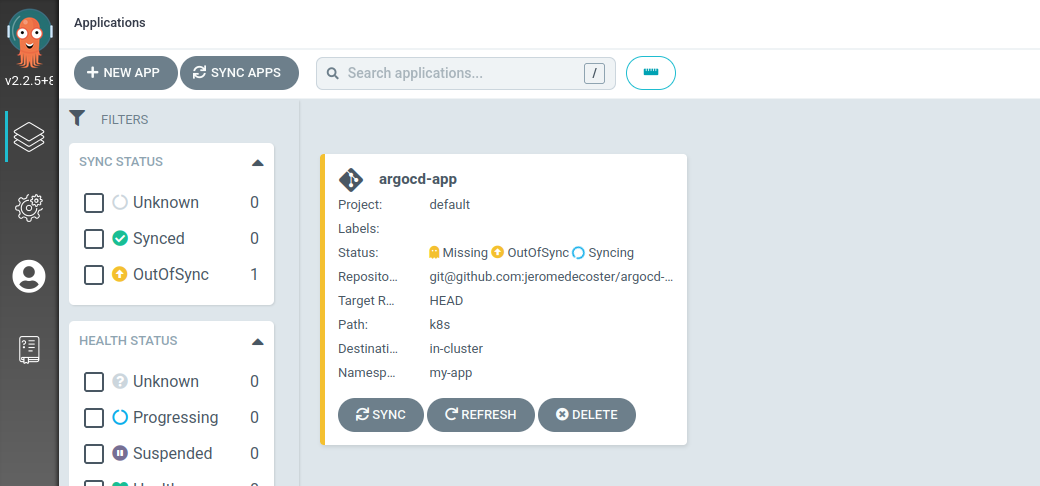
Task: Tick the OutOfSync filter checkbox
Action: 94,275
